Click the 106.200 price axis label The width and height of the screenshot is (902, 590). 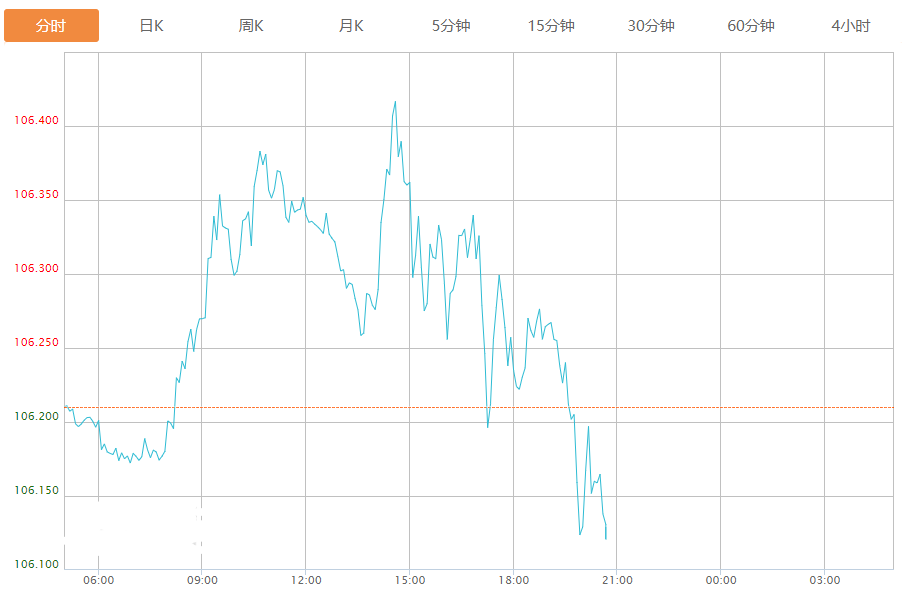click(36, 417)
